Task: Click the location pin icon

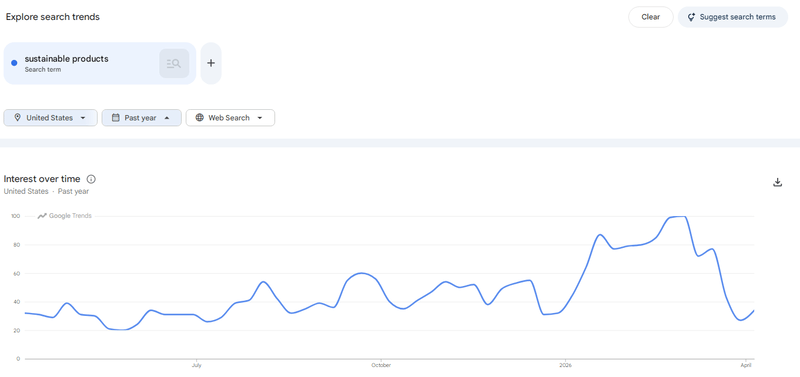Action: (17, 118)
